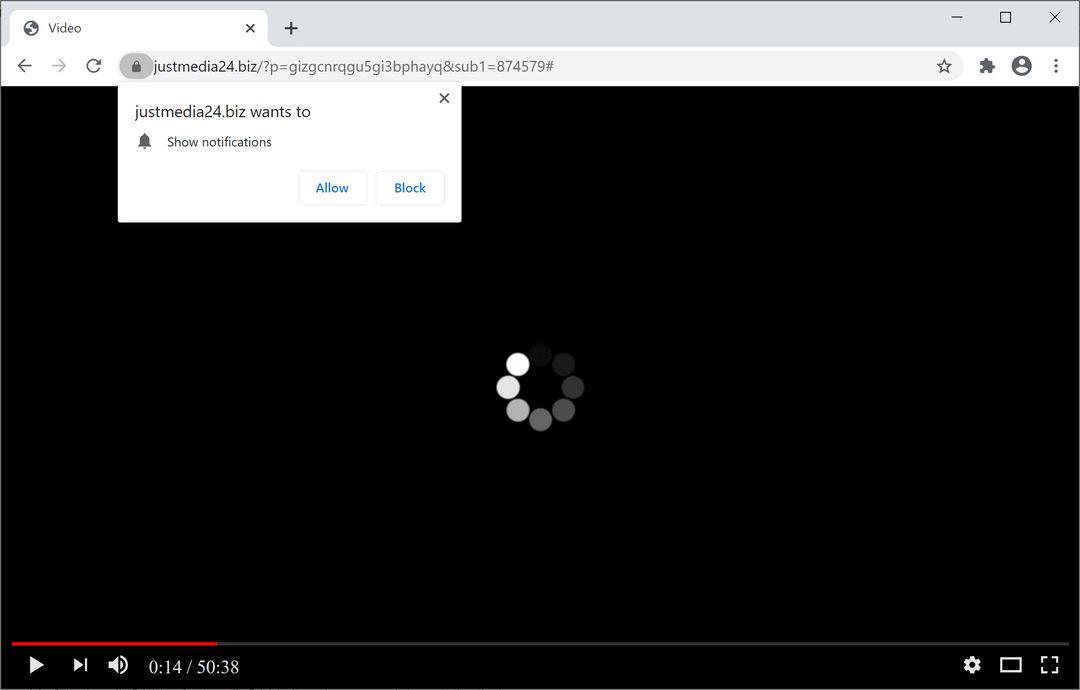Seek on the red video progress bar
The image size is (1080, 690).
[x=114, y=644]
